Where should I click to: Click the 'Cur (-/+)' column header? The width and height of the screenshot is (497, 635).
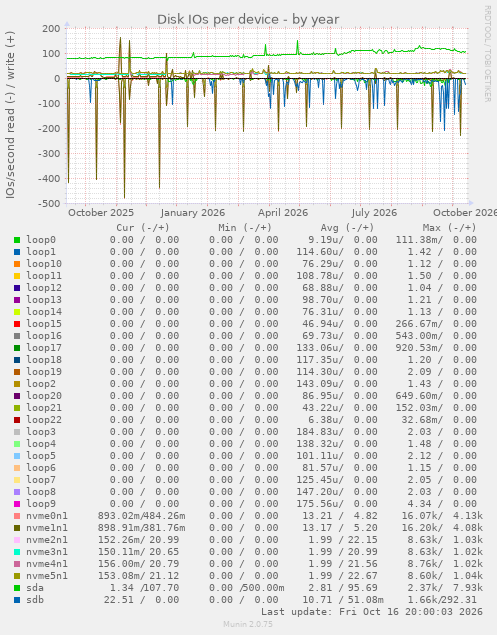tap(143, 228)
